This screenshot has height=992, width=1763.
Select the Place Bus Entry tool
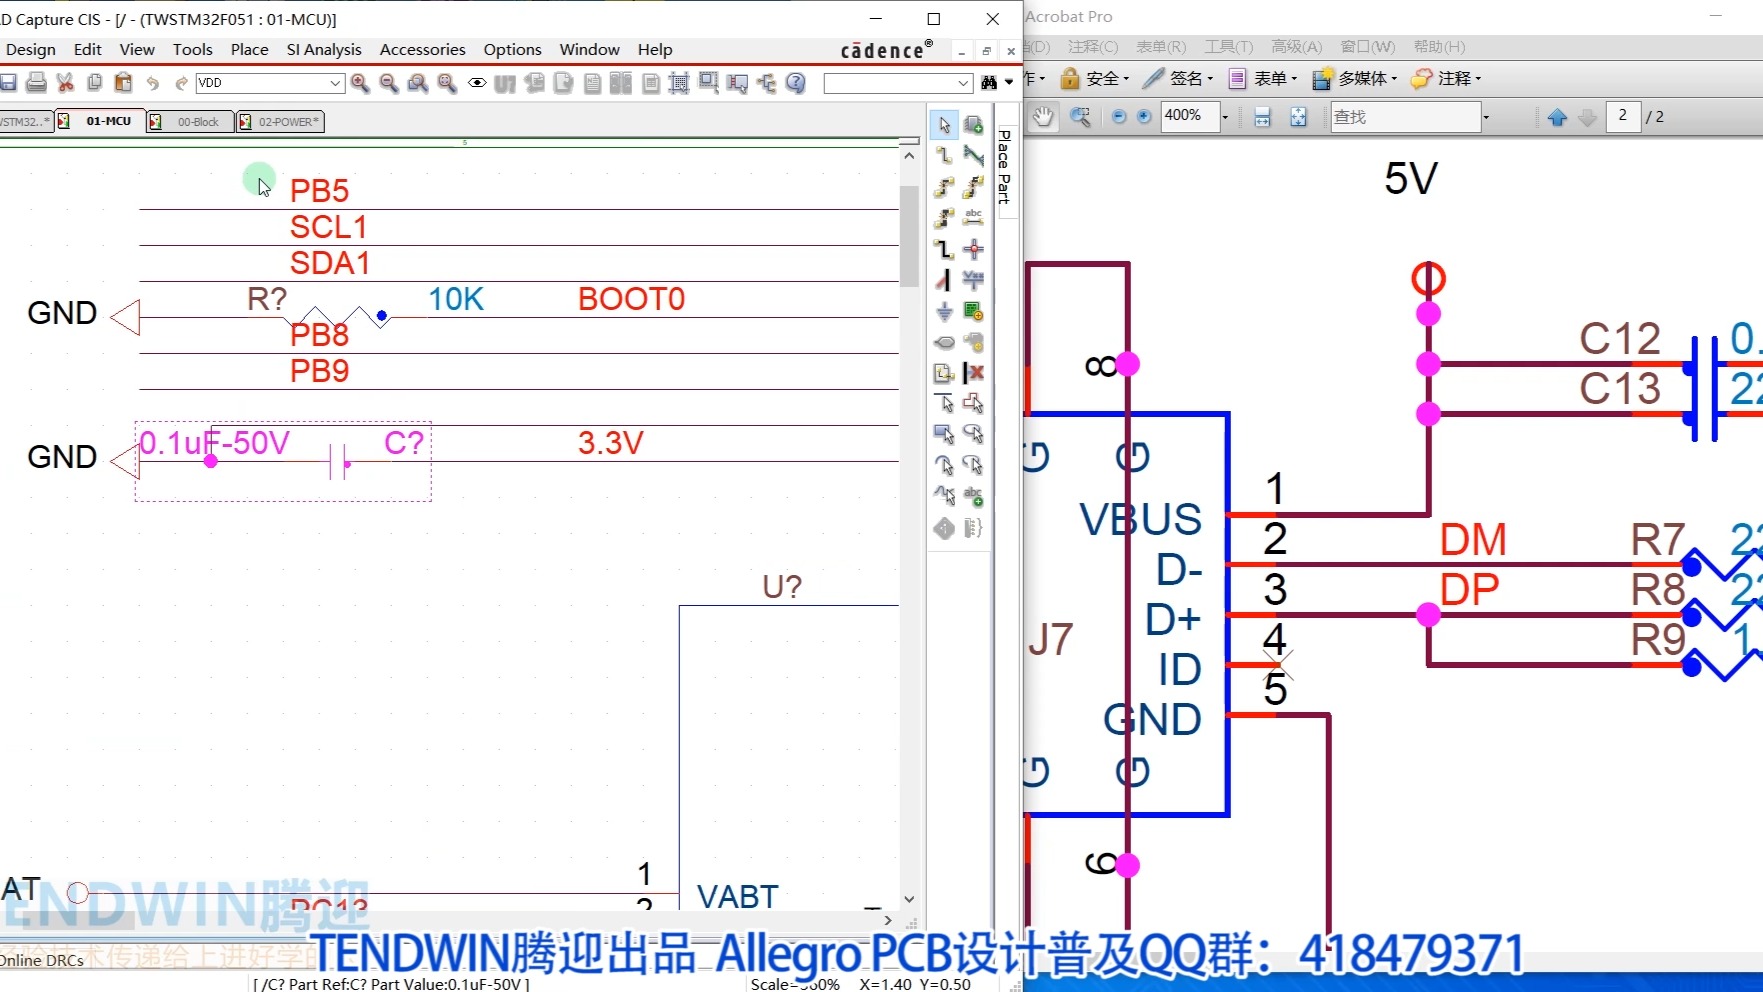pos(944,280)
